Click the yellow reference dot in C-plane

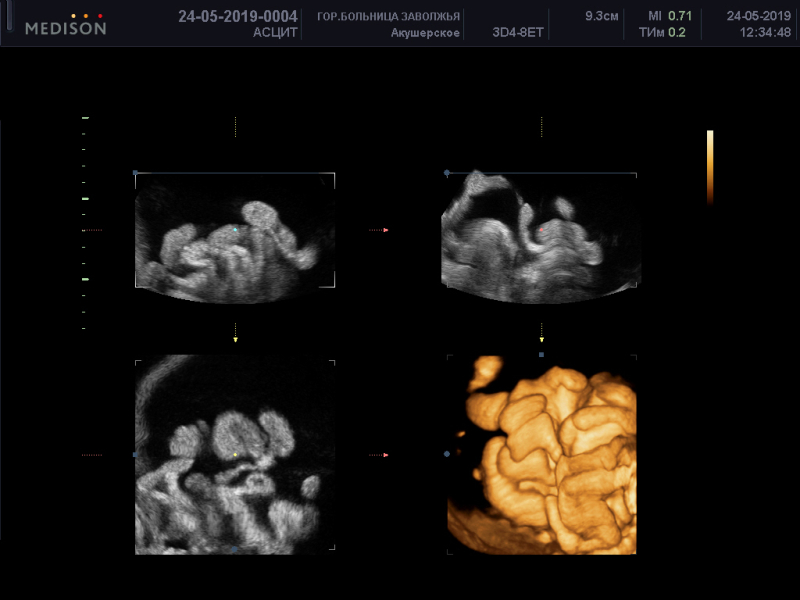tap(235, 455)
